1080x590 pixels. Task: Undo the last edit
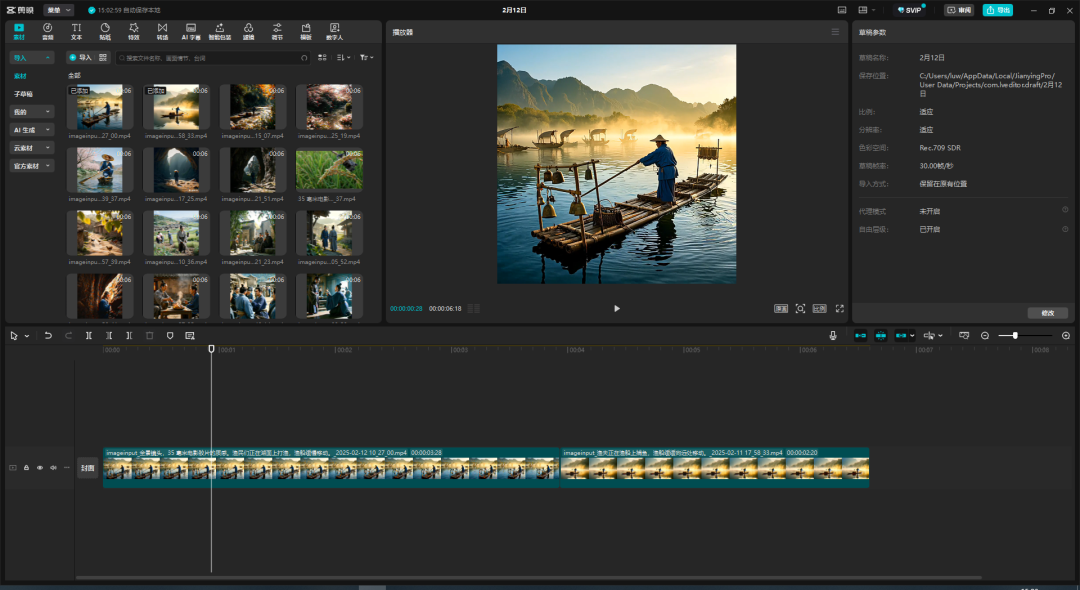tap(48, 335)
